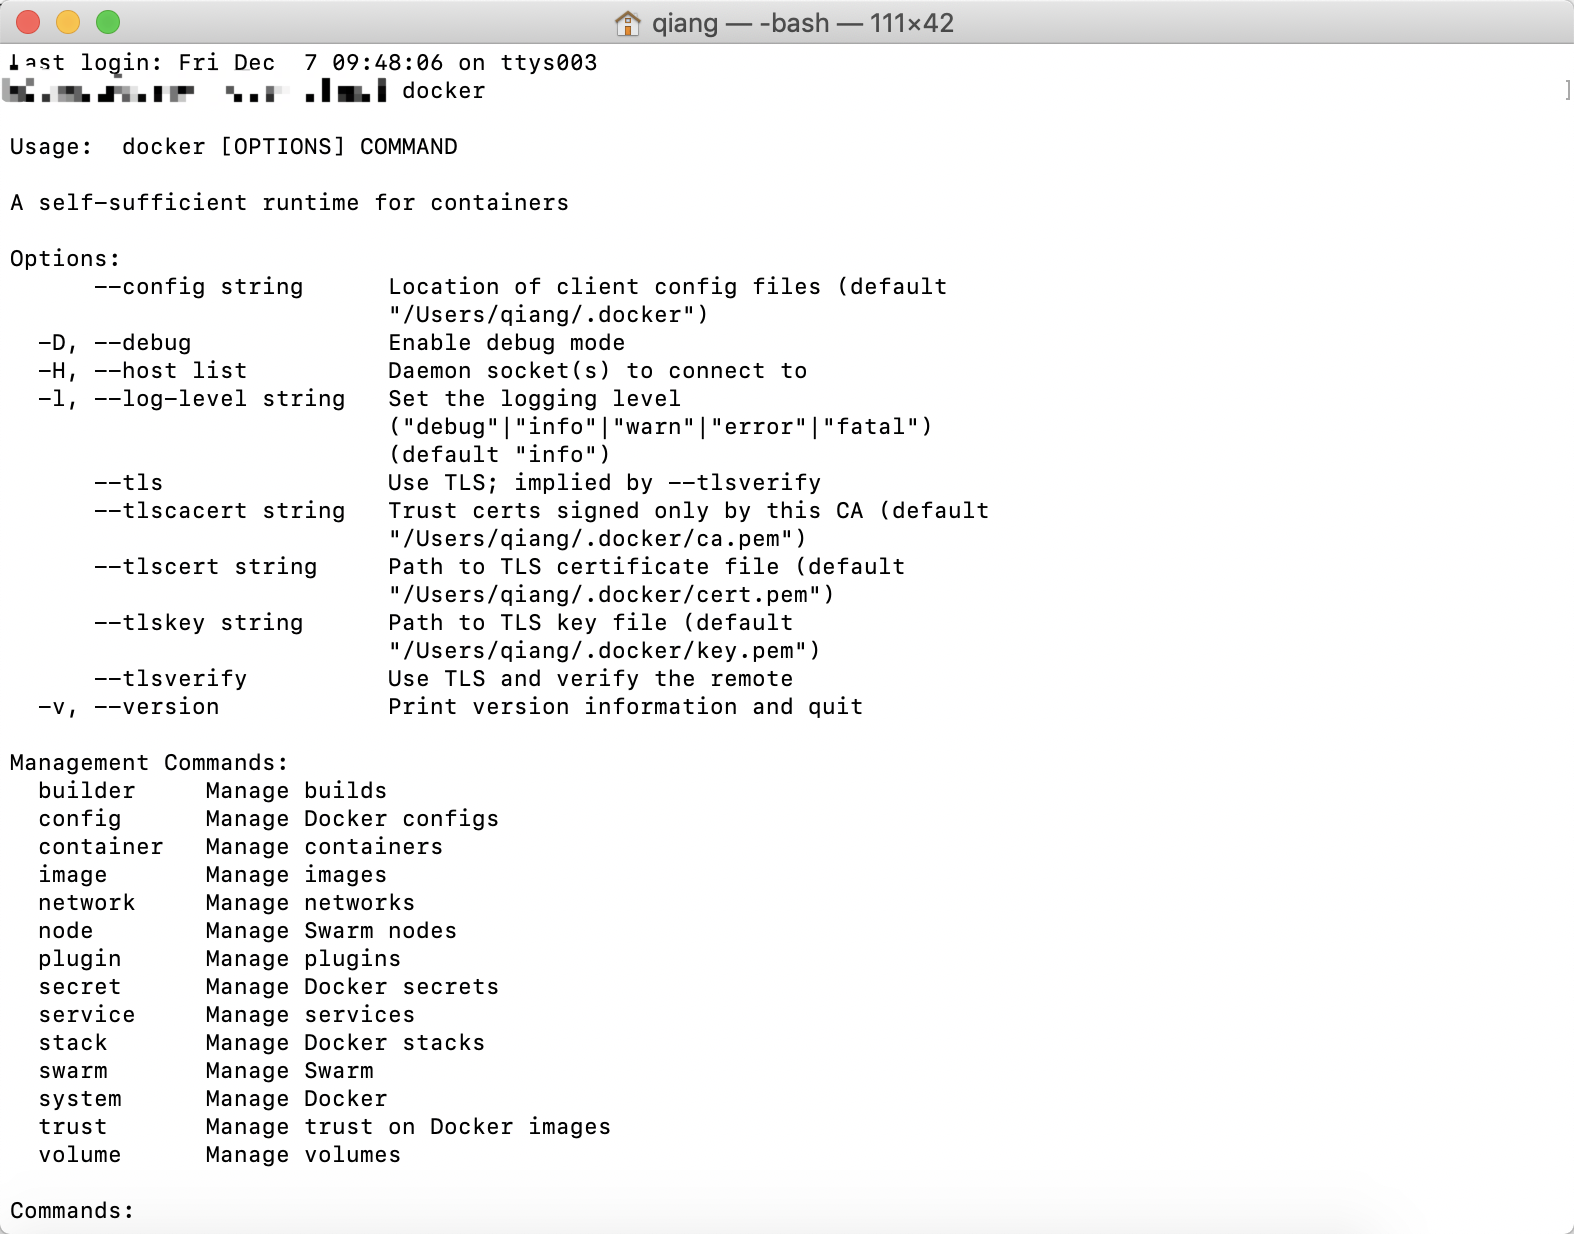Click "Path to TLS certificate file (default"
This screenshot has height=1234, width=1574.
click(647, 566)
